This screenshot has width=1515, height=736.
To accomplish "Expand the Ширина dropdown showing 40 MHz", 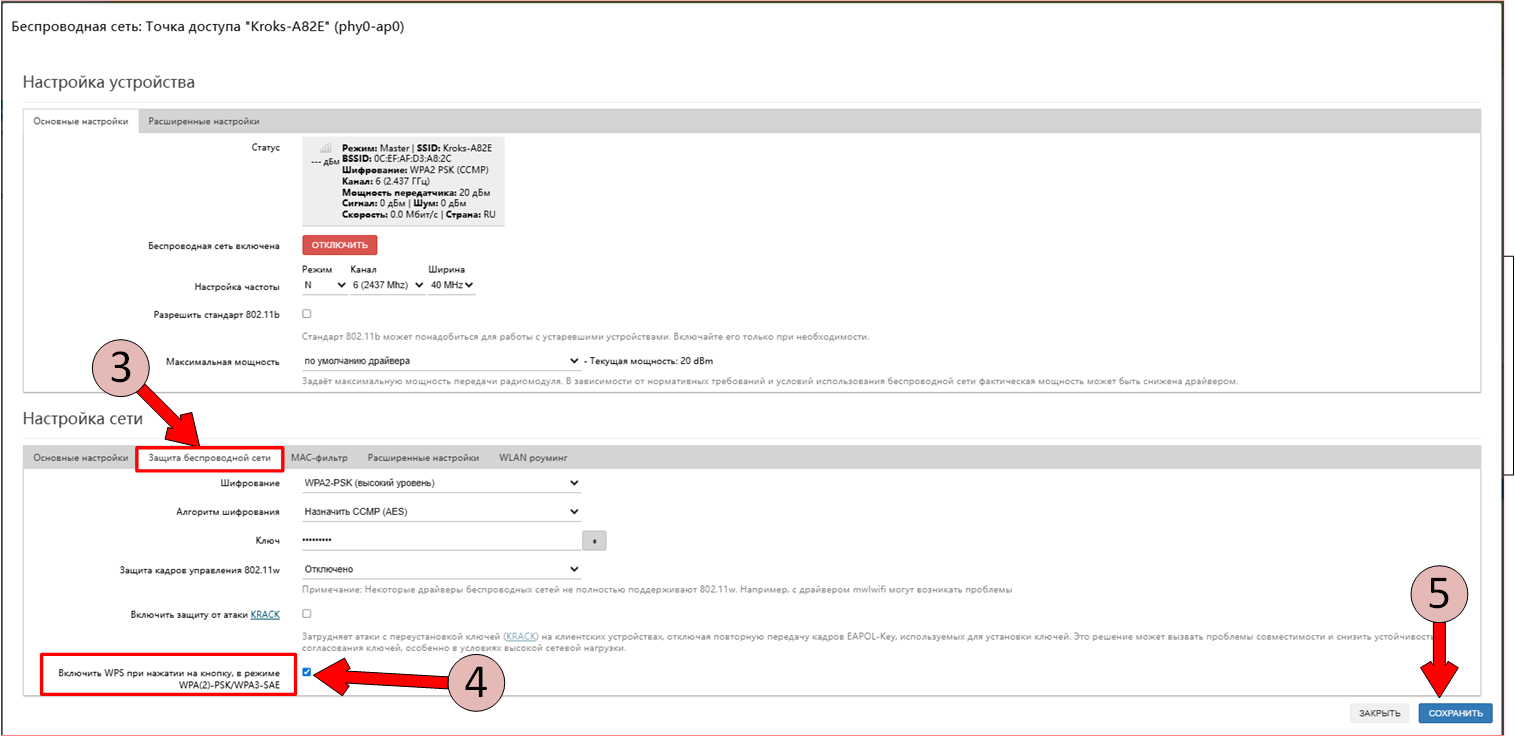I will click(x=451, y=286).
